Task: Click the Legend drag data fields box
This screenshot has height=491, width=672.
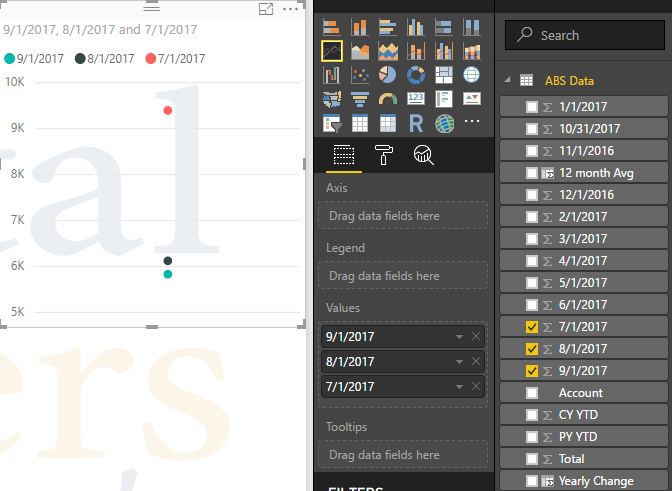Action: coord(403,275)
